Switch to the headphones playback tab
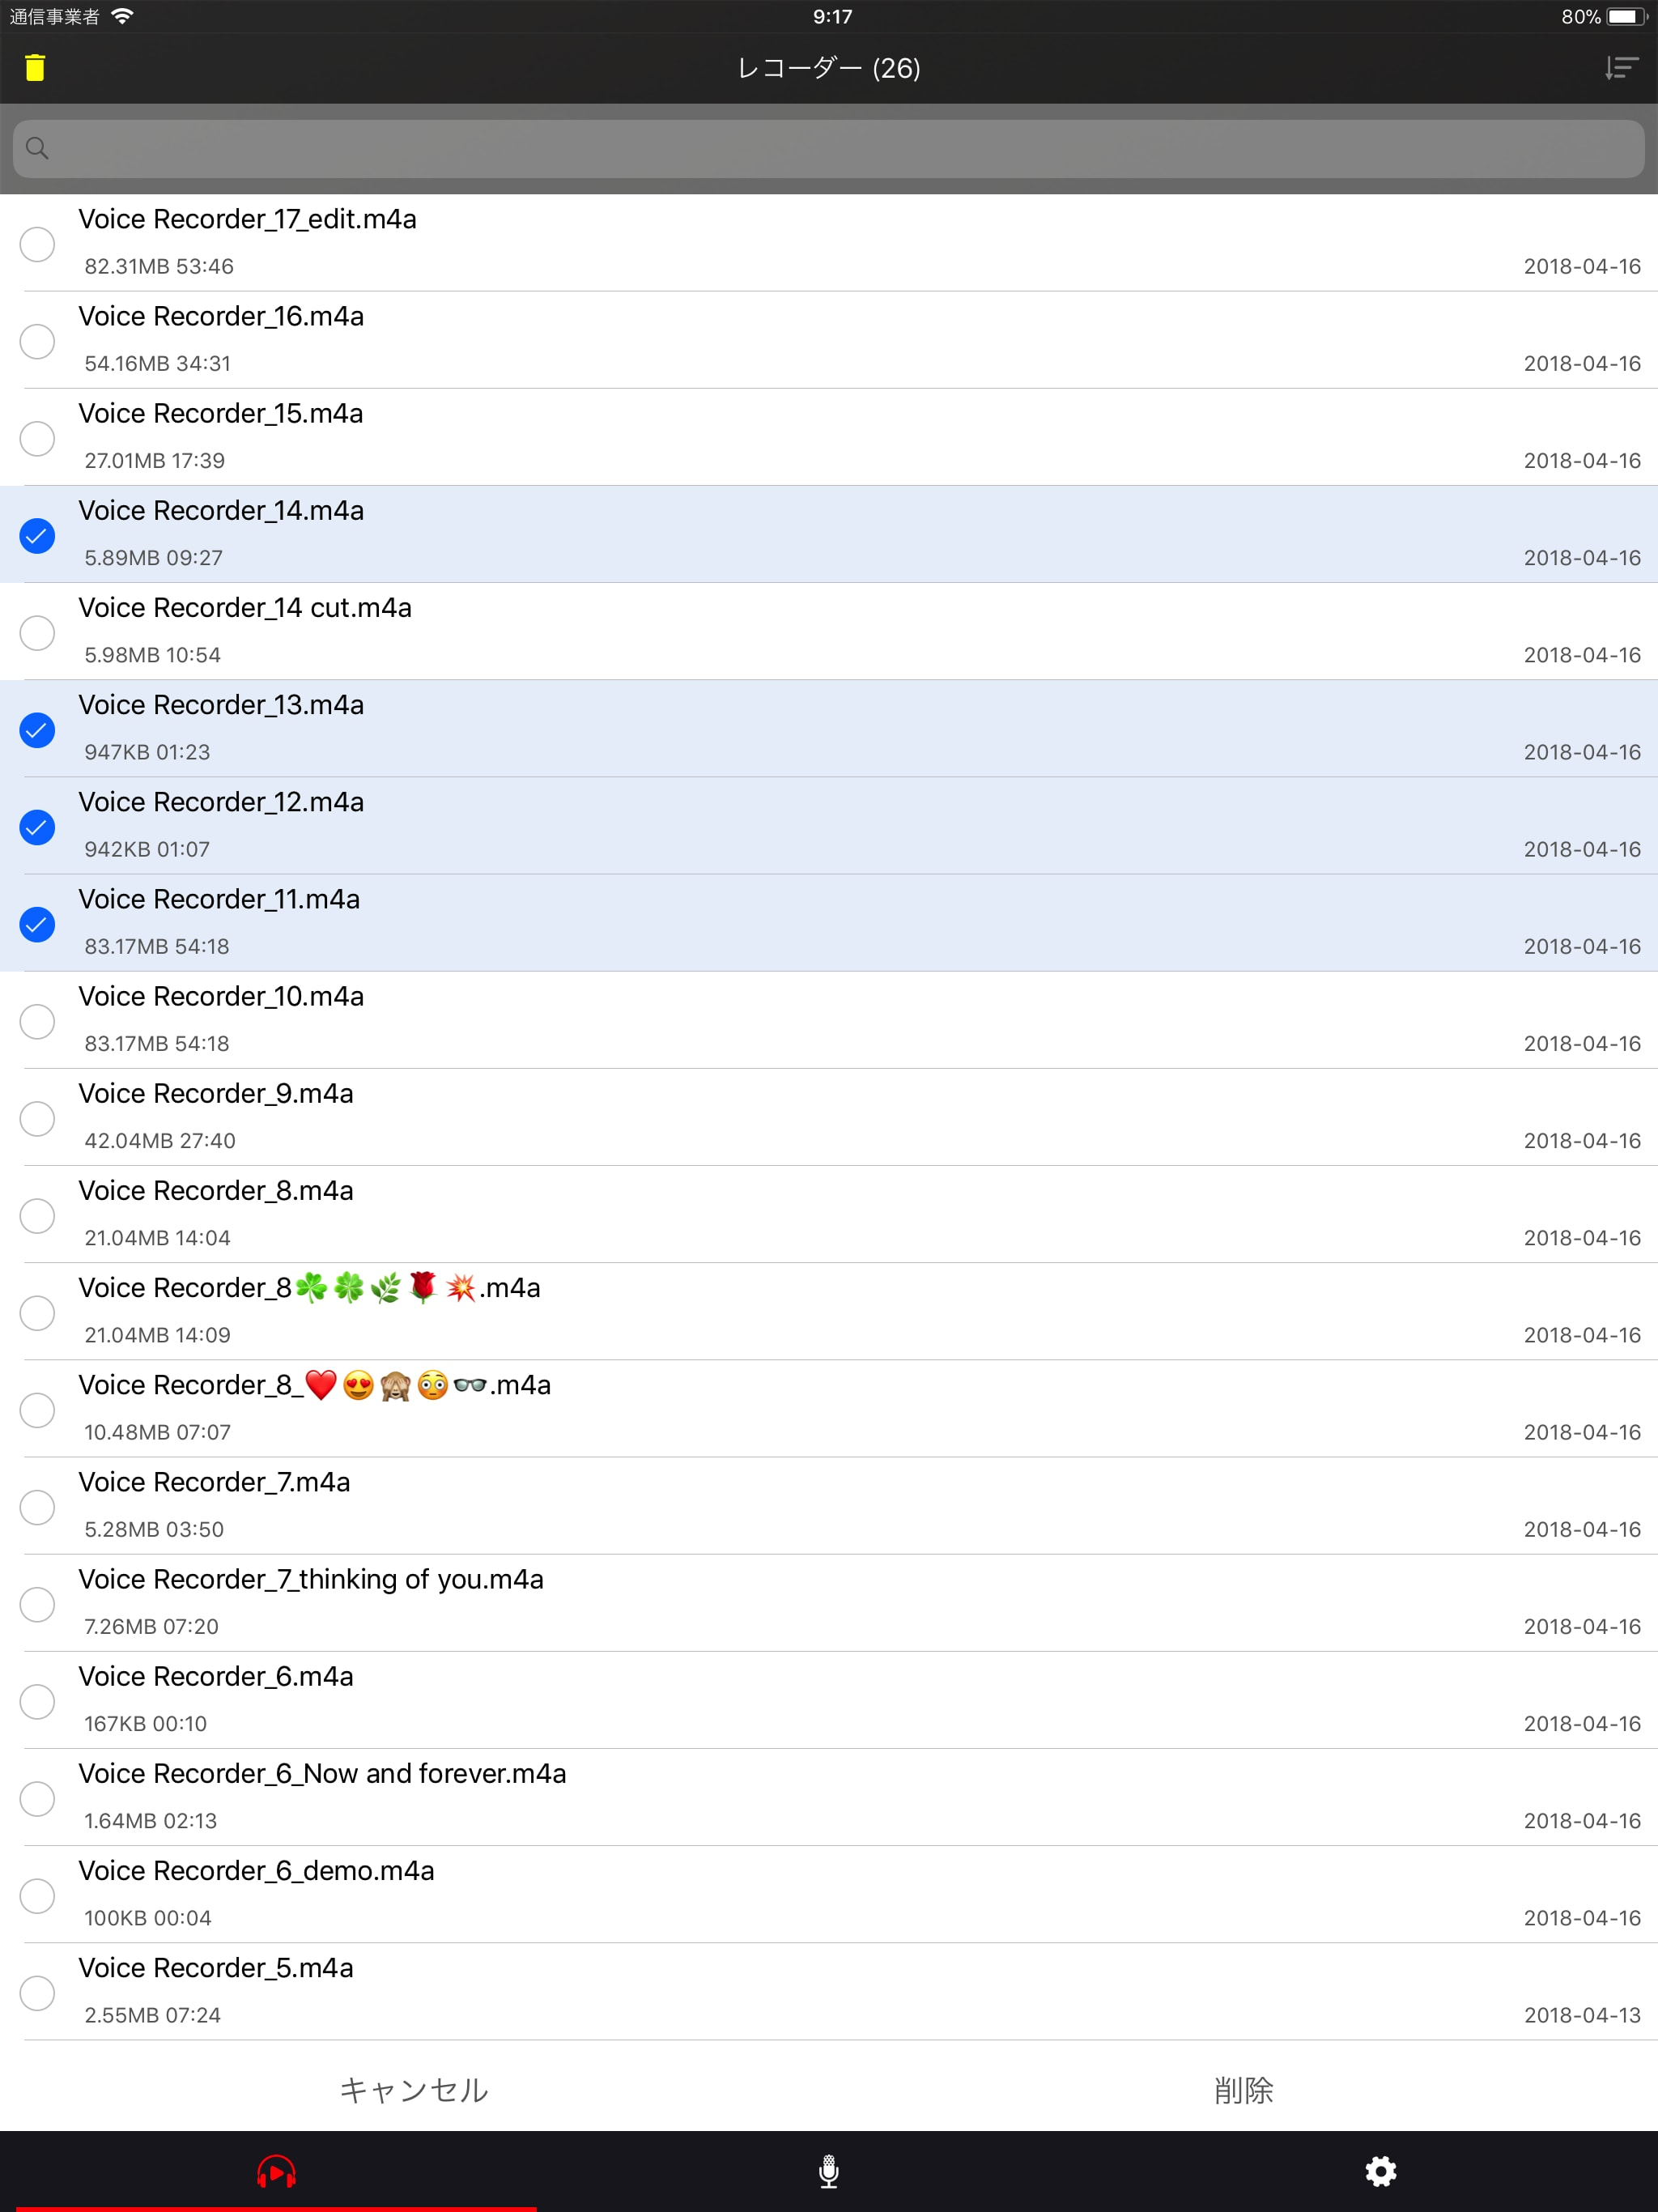Viewport: 1658px width, 2212px height. pos(276,2171)
